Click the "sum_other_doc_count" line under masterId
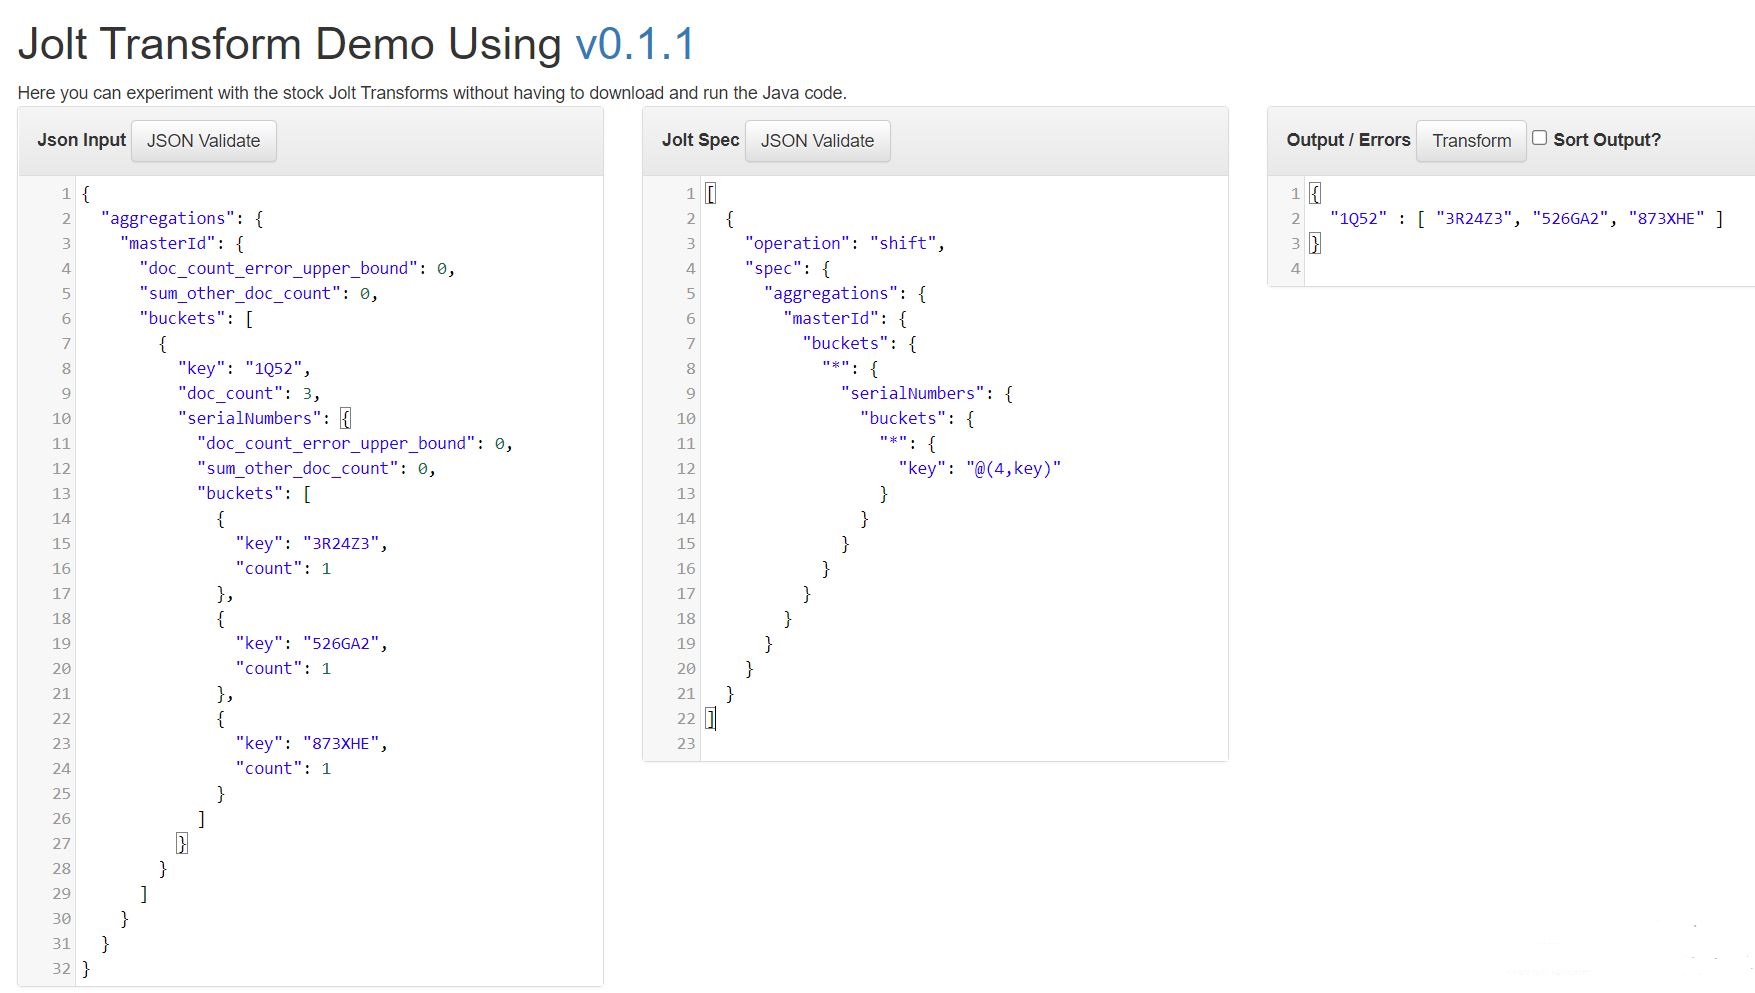The width and height of the screenshot is (1755, 993). click(258, 293)
